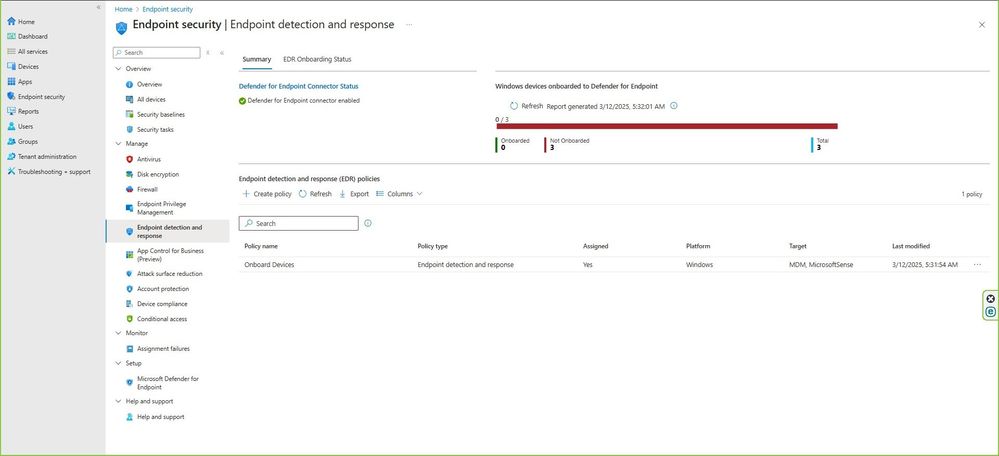The image size is (999, 456).
Task: Open Disk encryption
Action: [152, 174]
